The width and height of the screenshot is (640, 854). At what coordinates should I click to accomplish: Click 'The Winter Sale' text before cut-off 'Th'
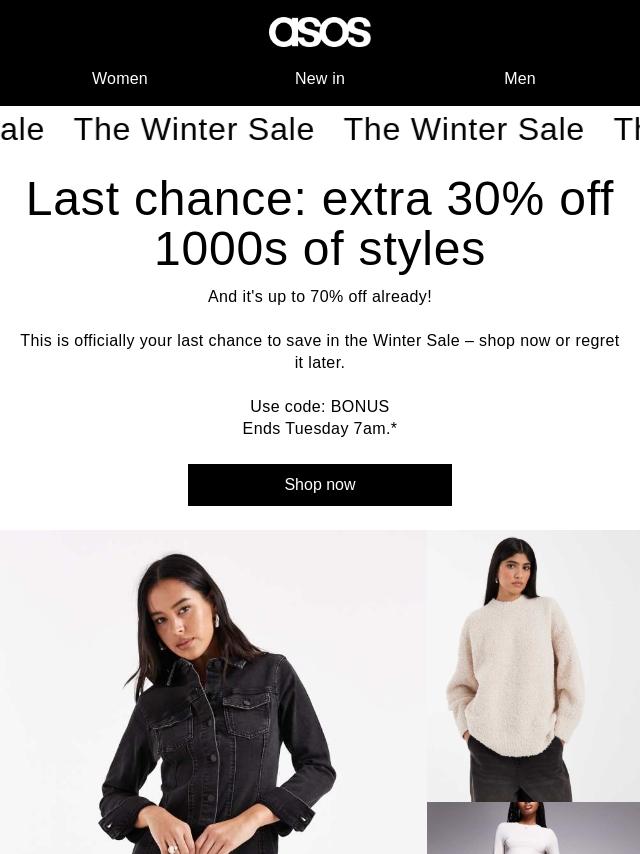point(464,130)
